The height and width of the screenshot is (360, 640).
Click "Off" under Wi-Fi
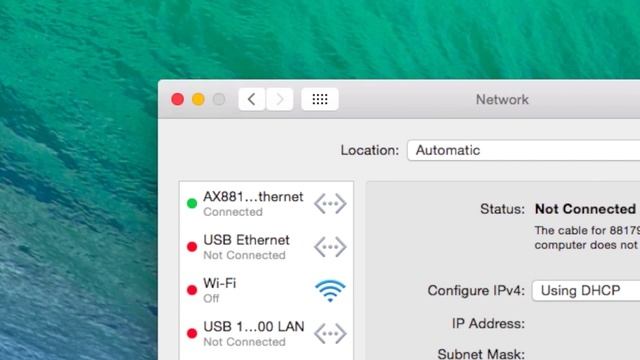211,299
